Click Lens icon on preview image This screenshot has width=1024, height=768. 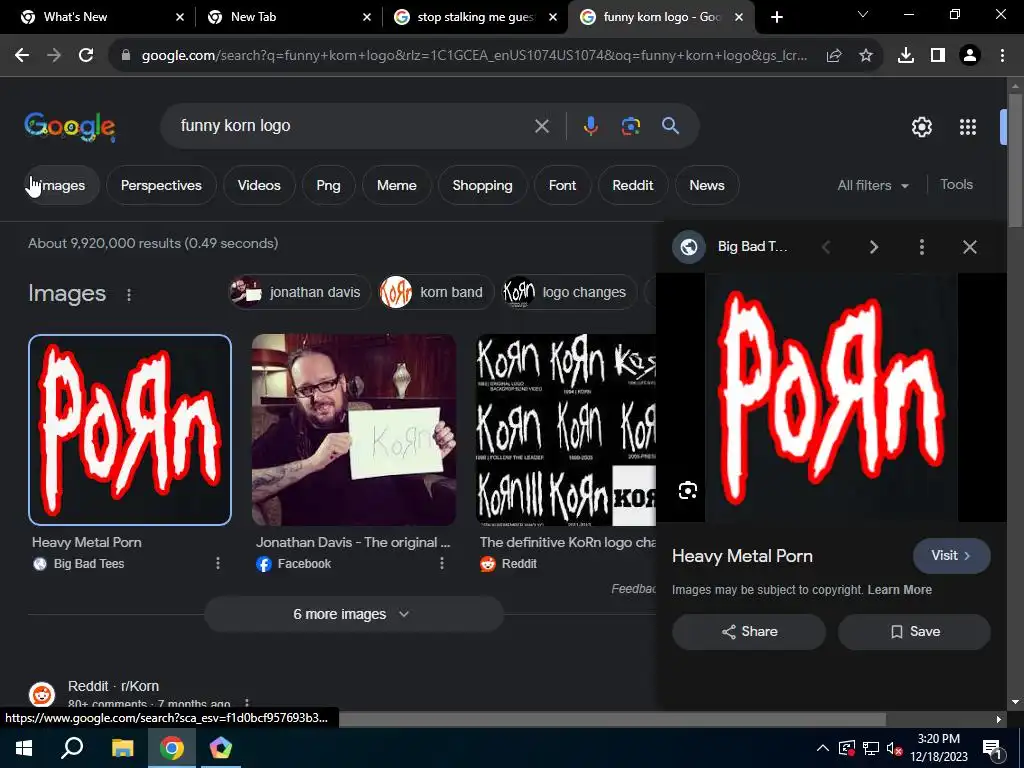(688, 490)
